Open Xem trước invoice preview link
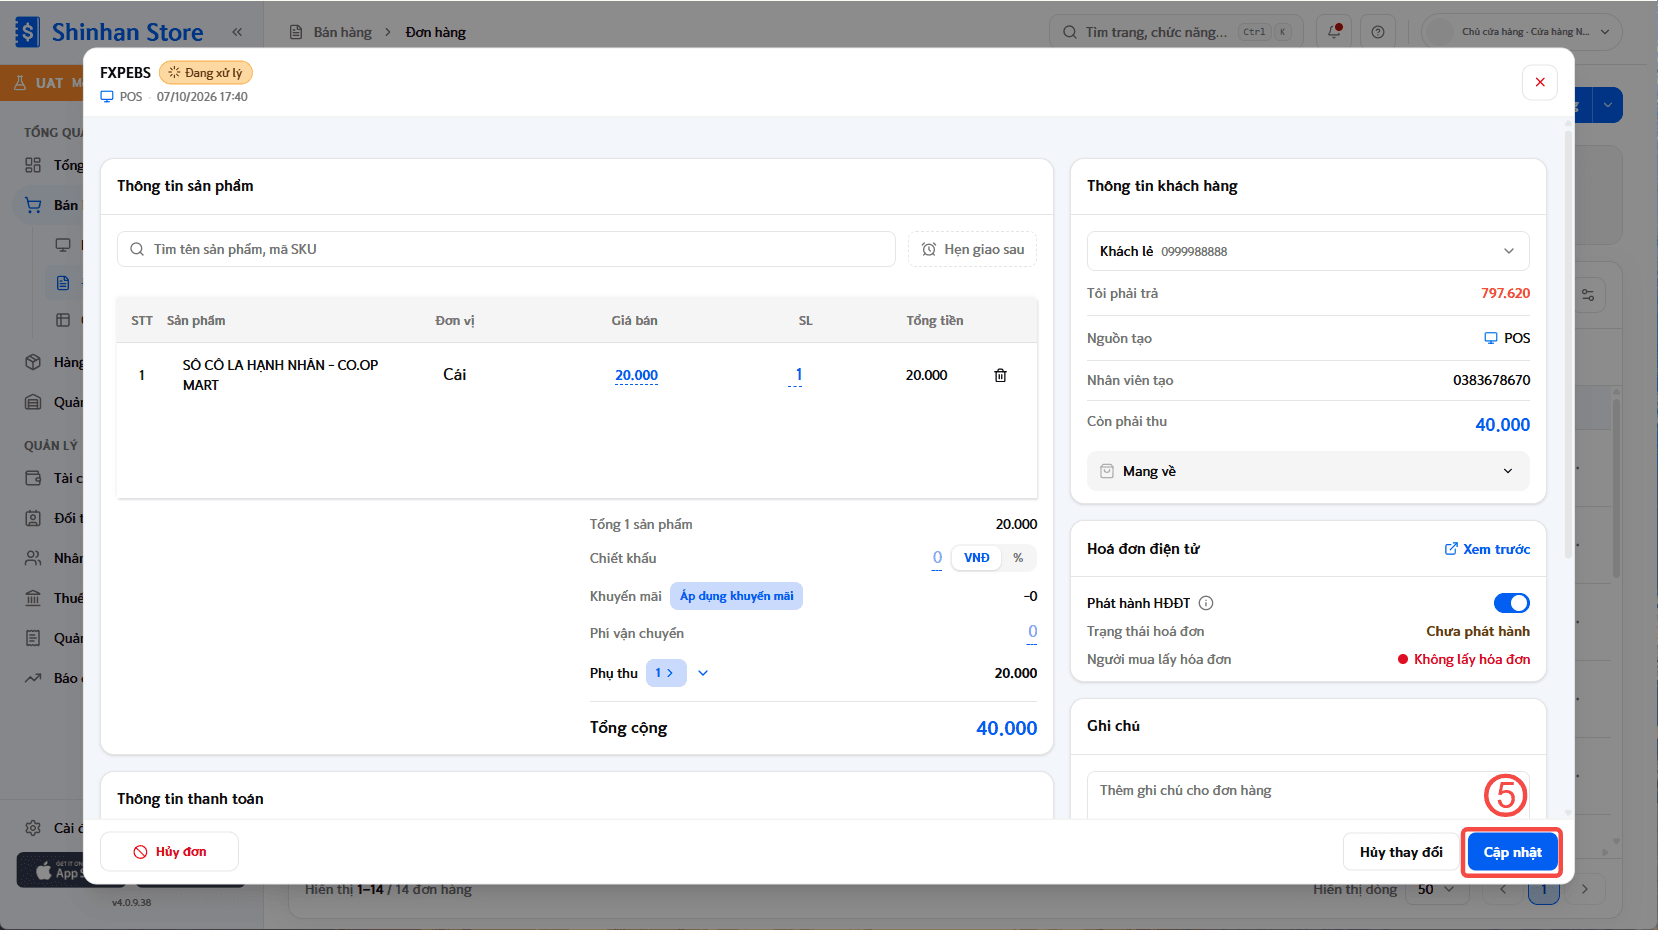This screenshot has height=930, width=1658. point(1487,549)
